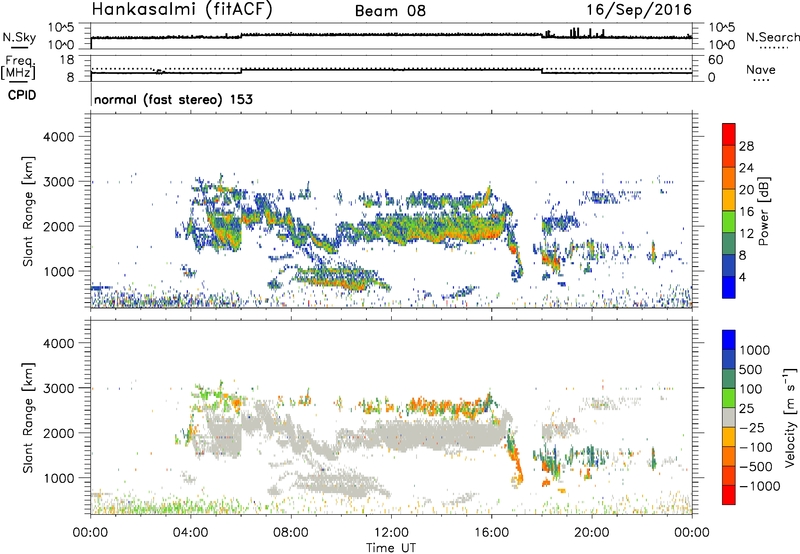
Task: Click the "20:00" time tick label
Action: [592, 533]
